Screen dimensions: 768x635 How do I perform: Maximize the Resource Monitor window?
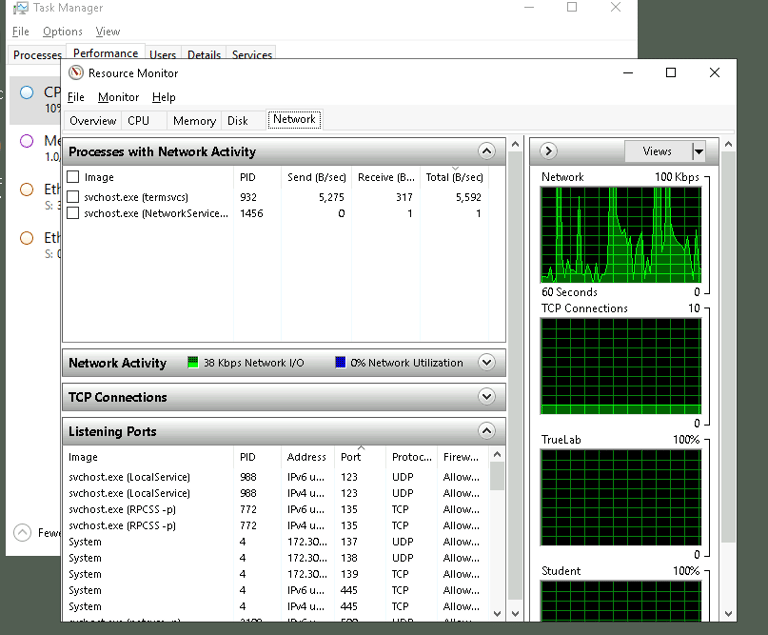(x=671, y=73)
